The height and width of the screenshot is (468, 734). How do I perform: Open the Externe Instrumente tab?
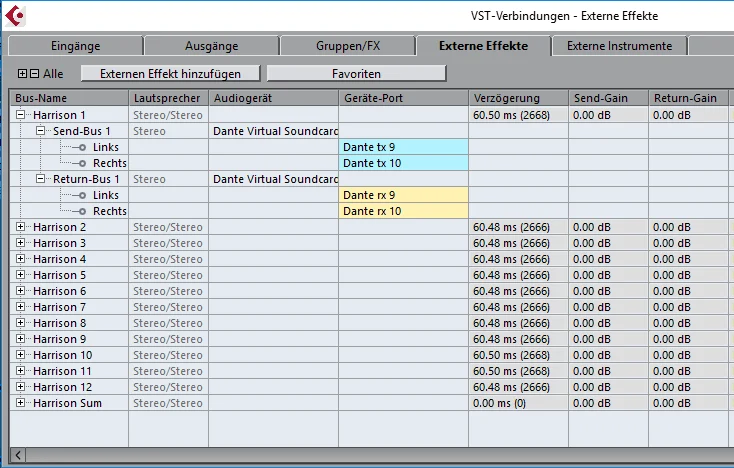[x=619, y=46]
